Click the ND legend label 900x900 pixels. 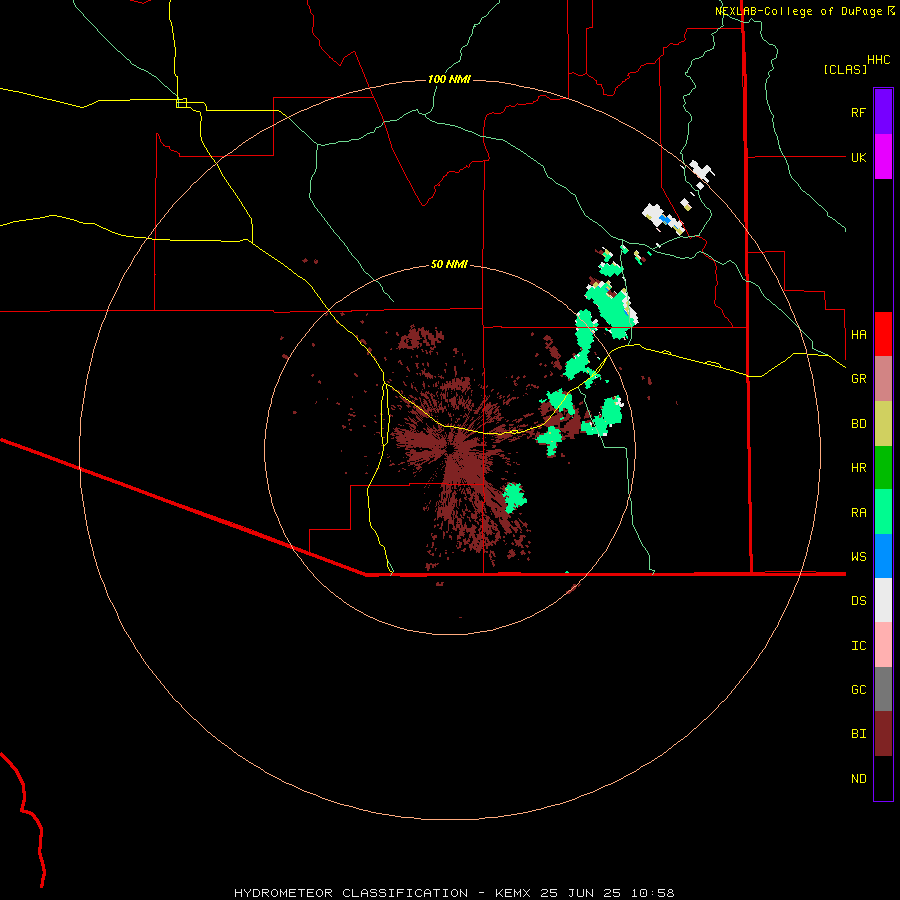[x=858, y=779]
